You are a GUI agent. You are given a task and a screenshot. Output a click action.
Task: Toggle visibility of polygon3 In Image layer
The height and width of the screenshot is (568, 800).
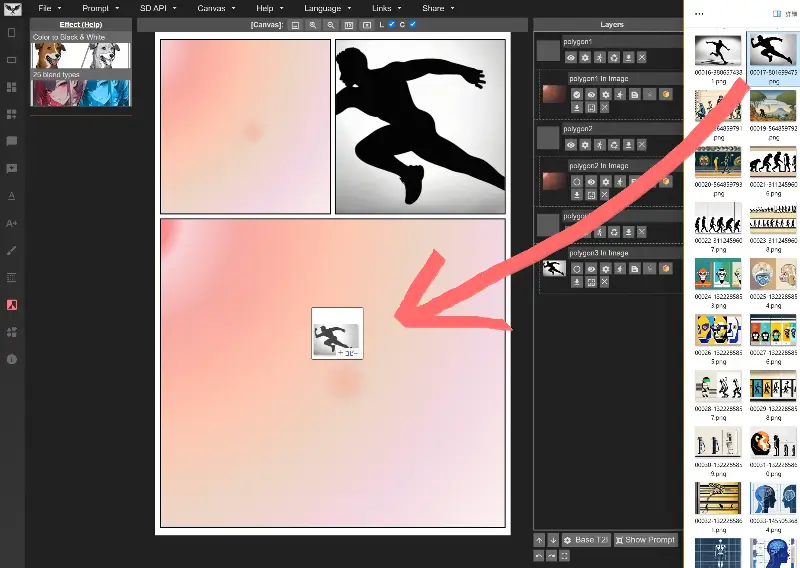tap(591, 268)
